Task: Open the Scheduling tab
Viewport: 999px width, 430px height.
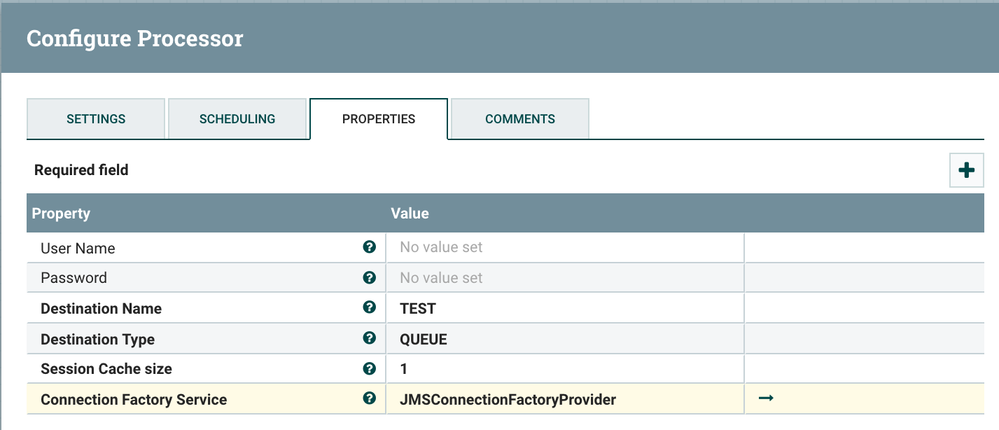Action: 237,119
